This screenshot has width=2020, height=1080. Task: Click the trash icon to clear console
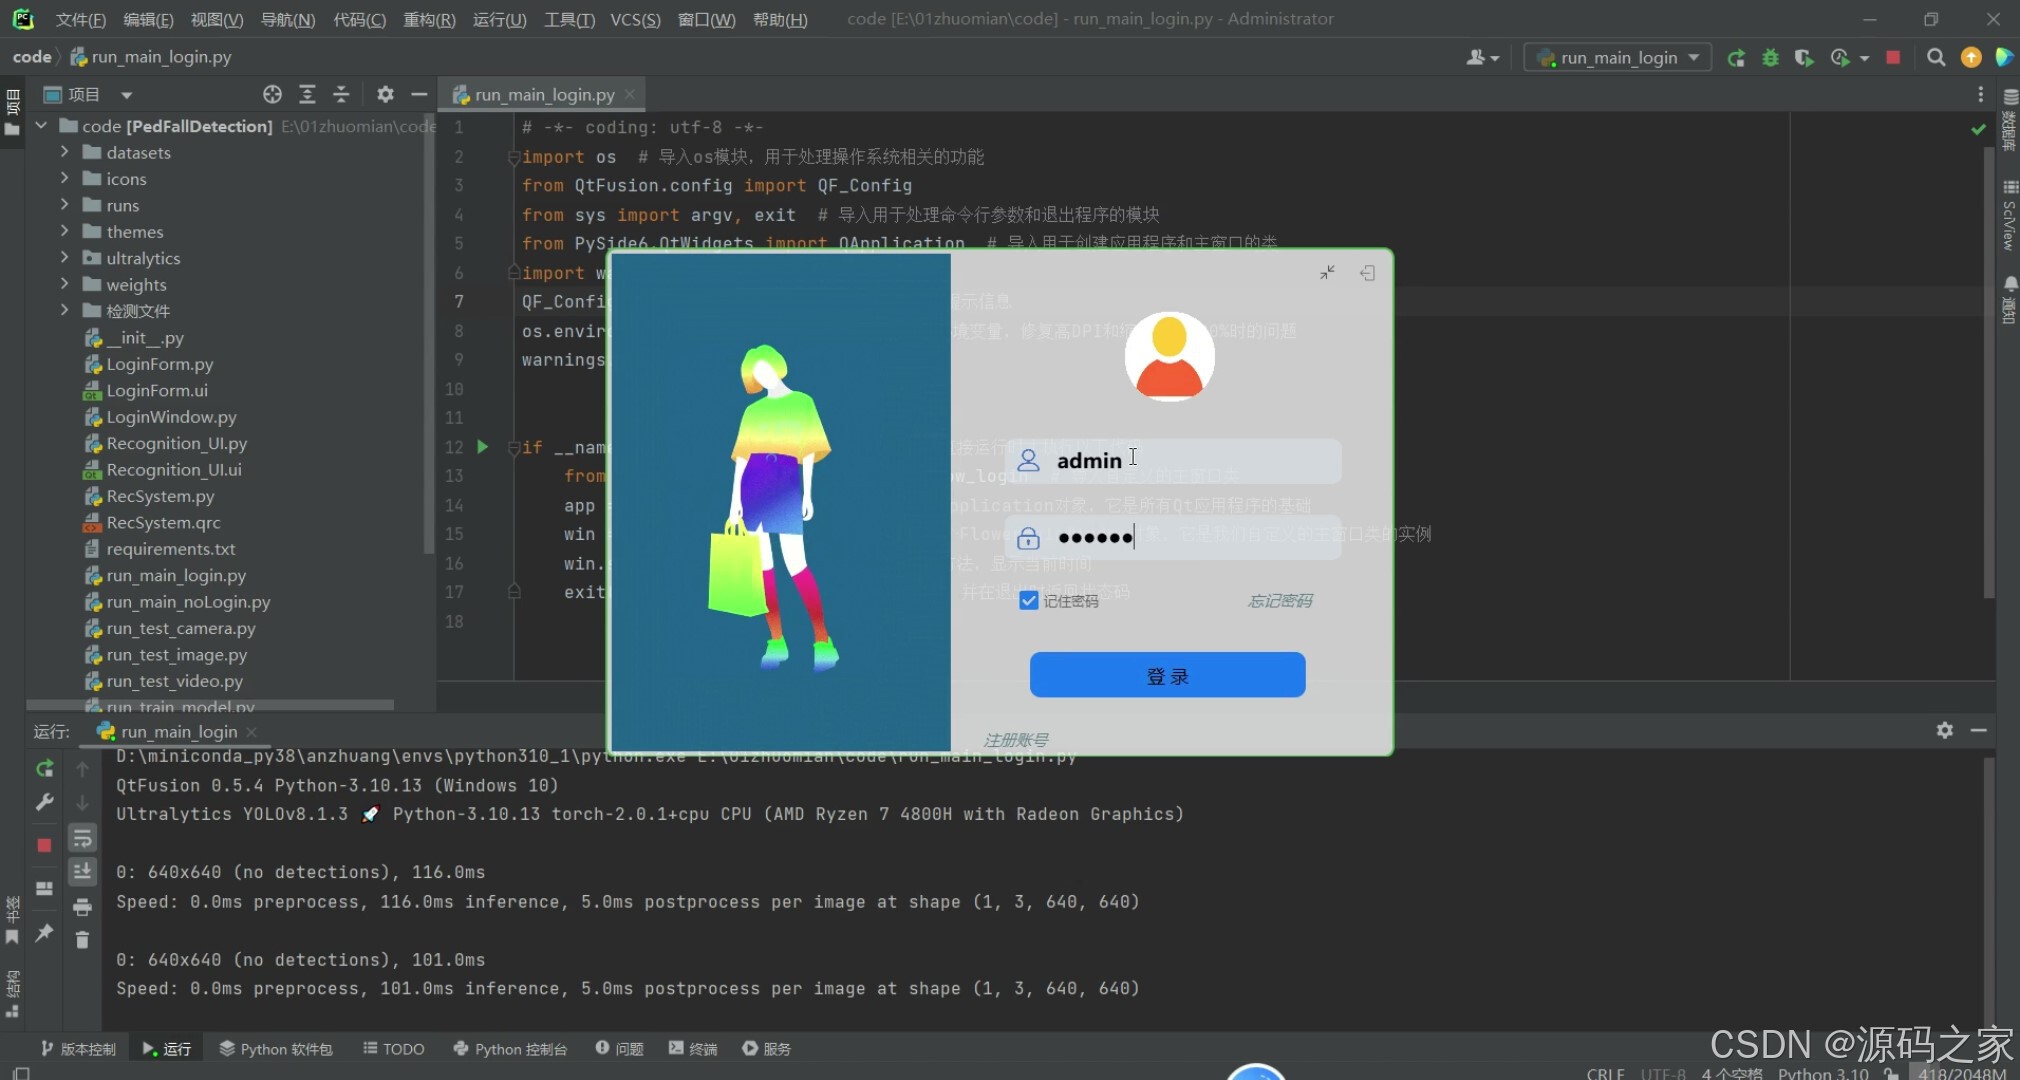coord(82,940)
